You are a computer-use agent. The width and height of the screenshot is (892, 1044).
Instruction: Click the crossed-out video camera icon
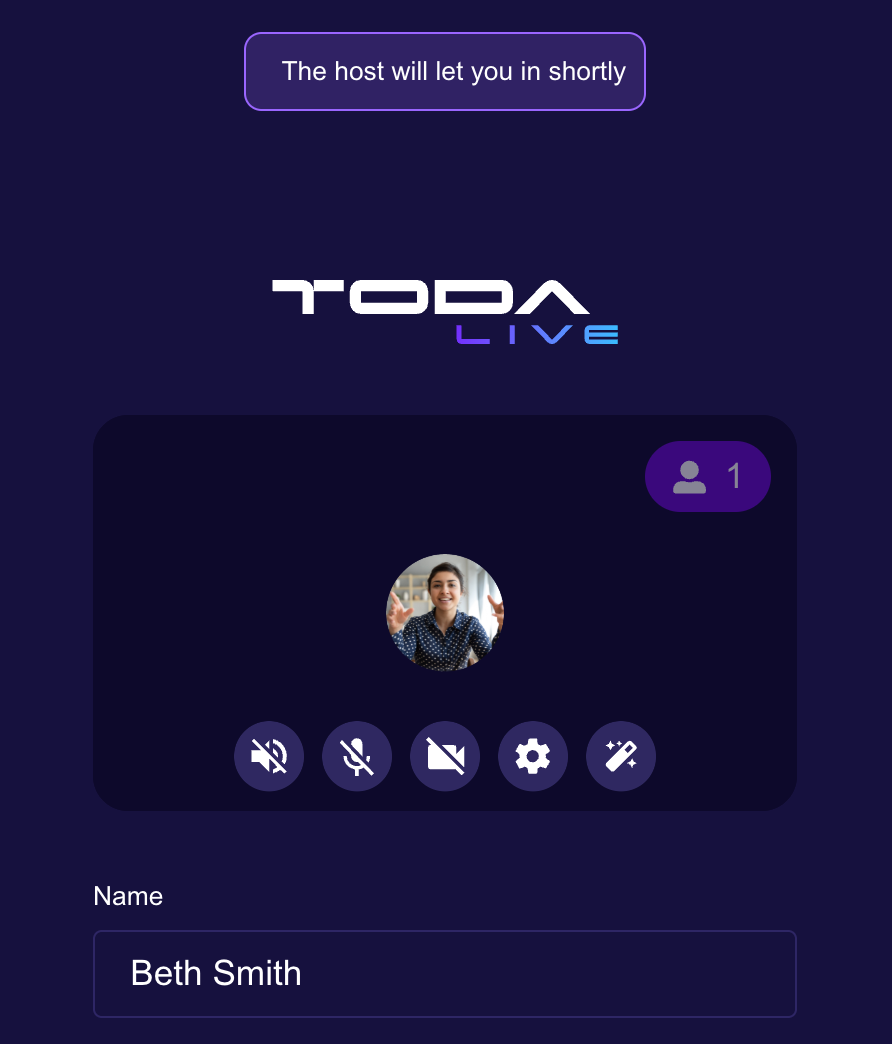pos(445,756)
